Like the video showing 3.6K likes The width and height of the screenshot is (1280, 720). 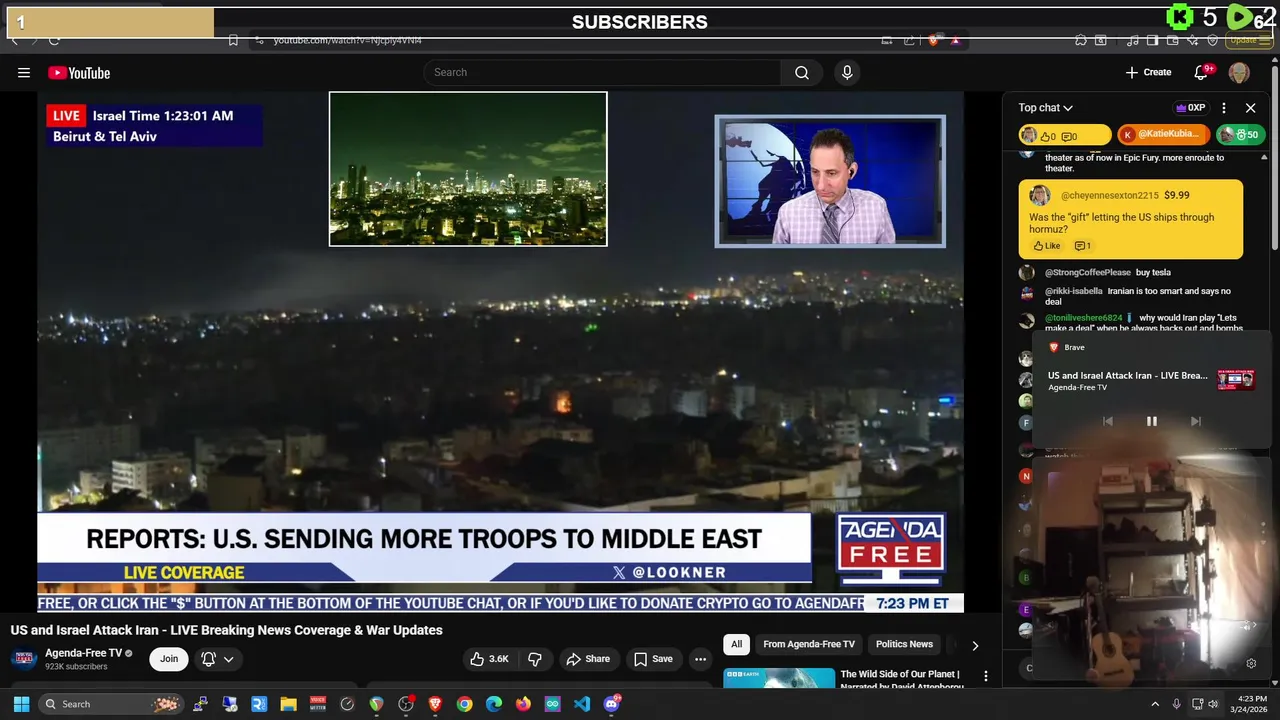tap(489, 659)
